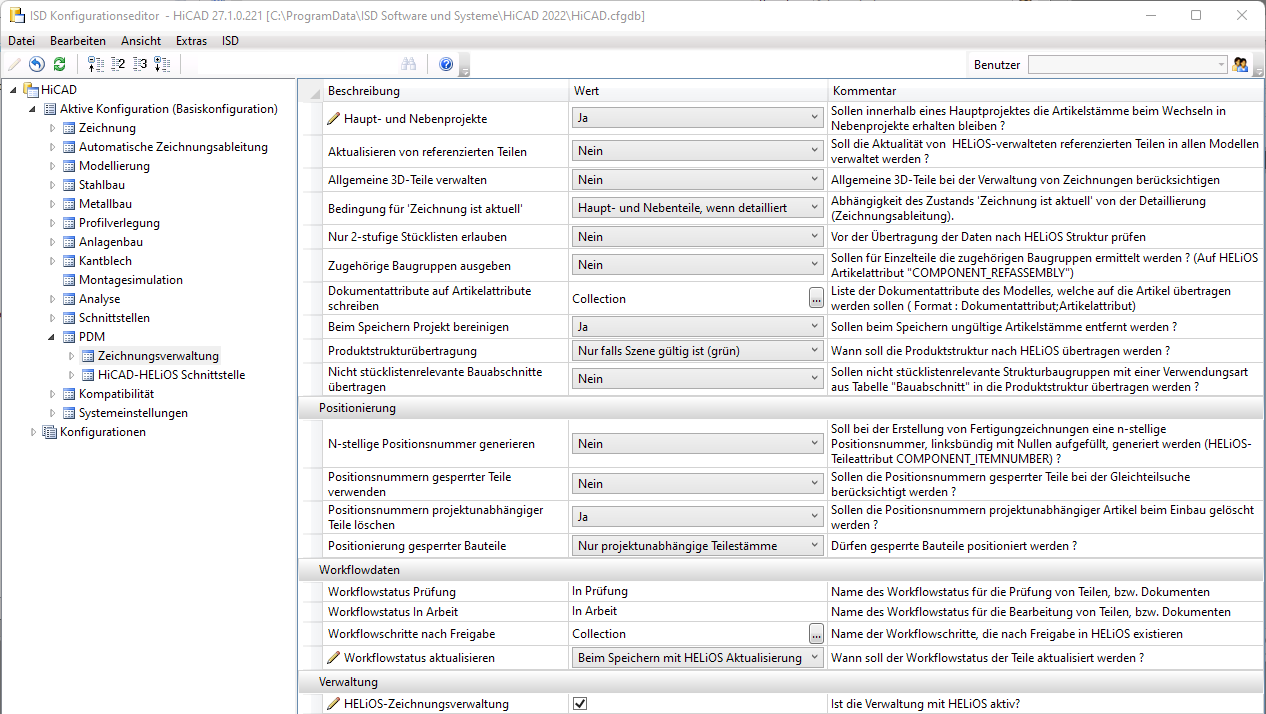Click the Beschreibung column header

point(446,91)
